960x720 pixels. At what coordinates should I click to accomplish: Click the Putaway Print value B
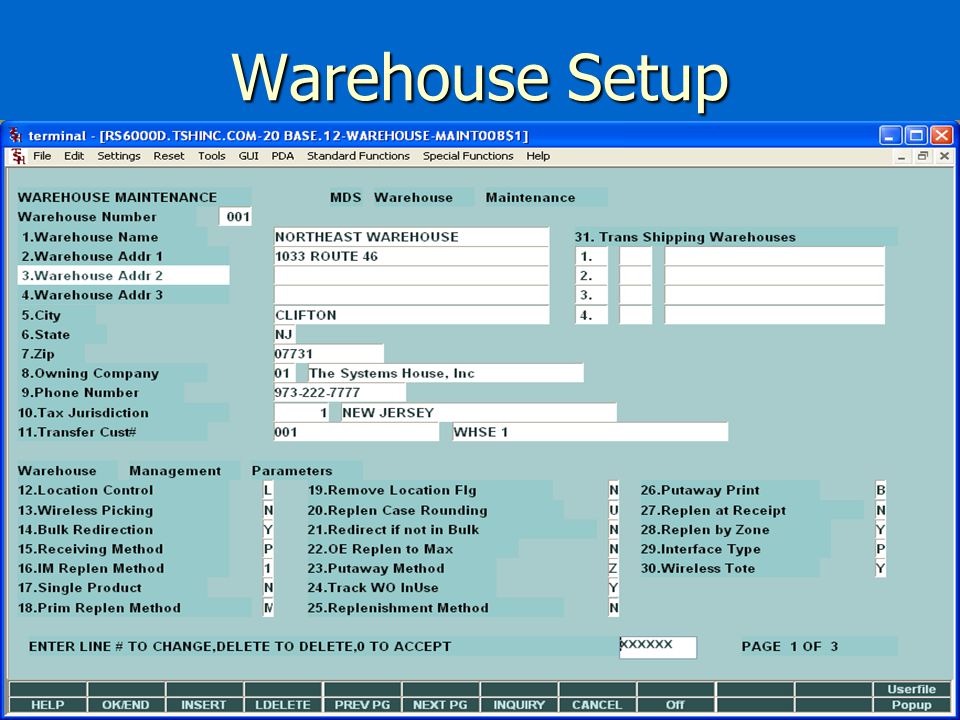click(880, 490)
